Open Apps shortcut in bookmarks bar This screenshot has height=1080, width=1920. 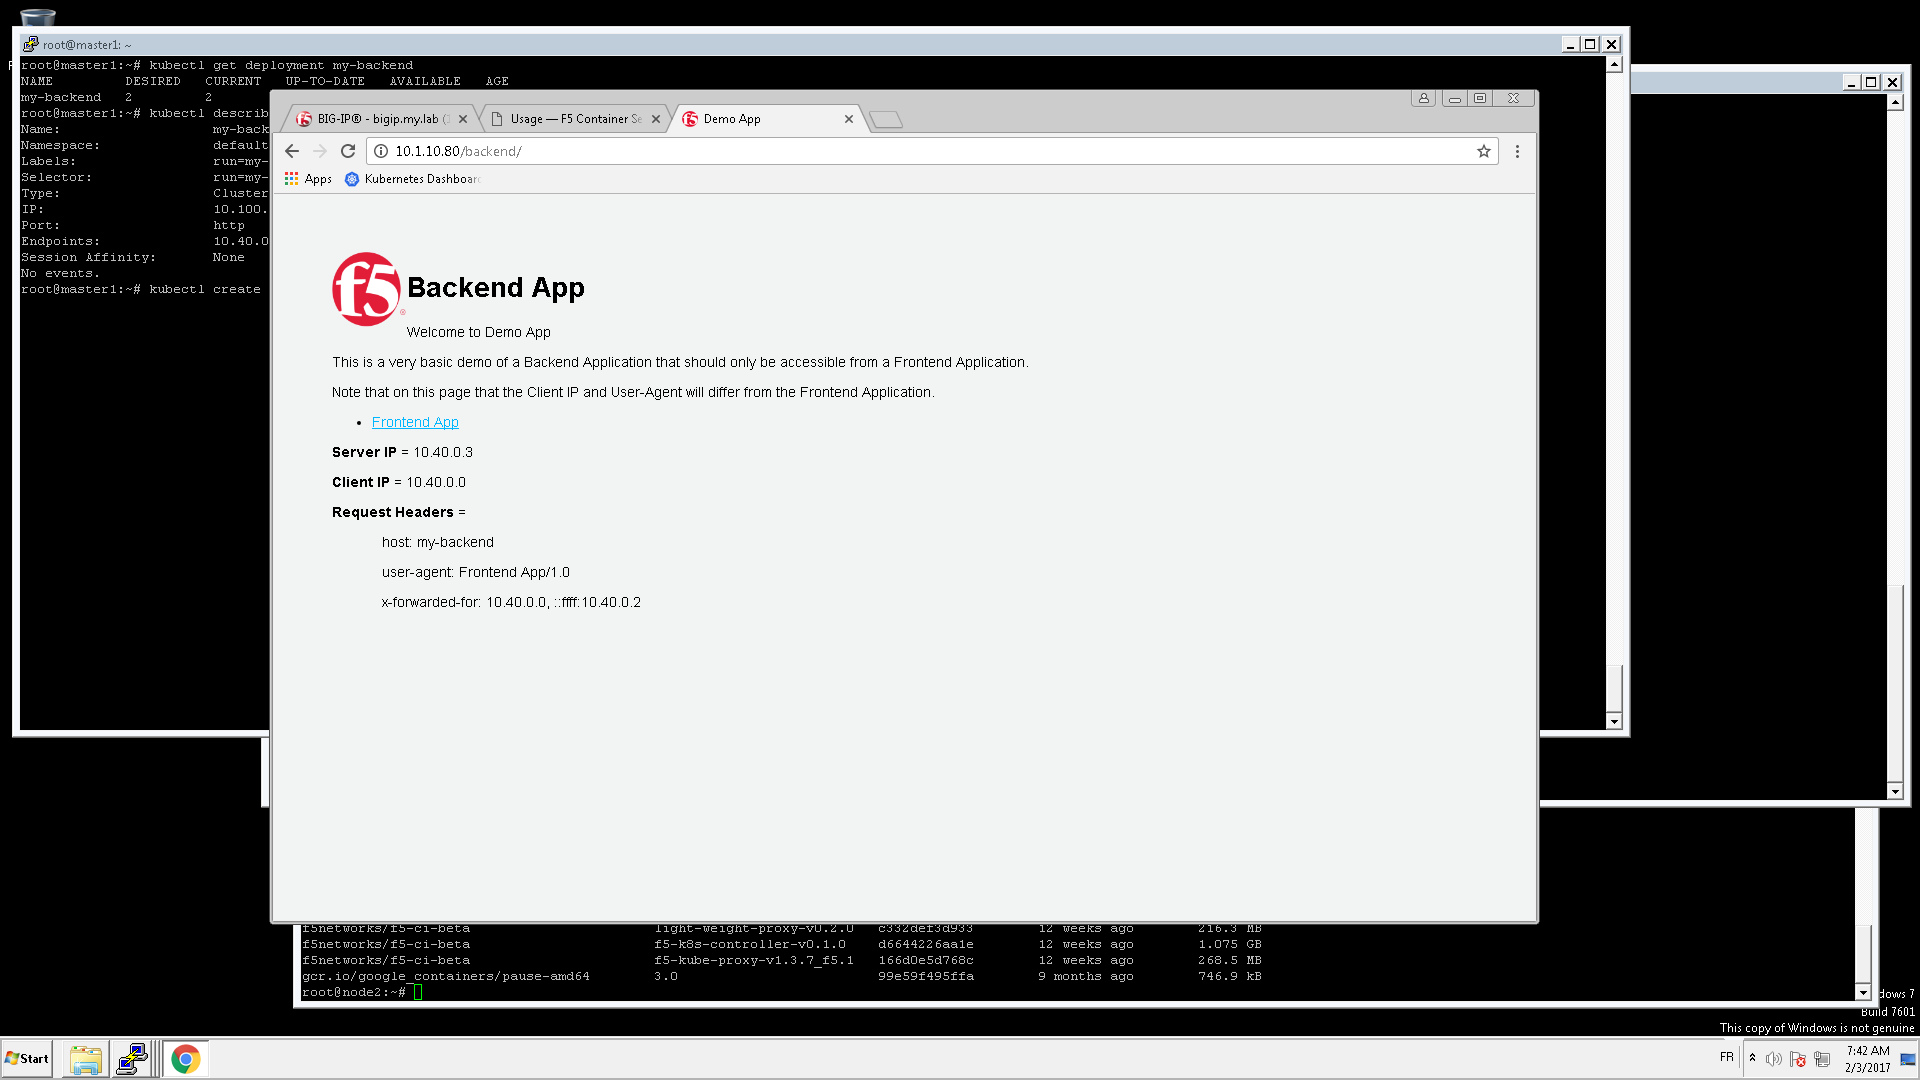pos(308,179)
